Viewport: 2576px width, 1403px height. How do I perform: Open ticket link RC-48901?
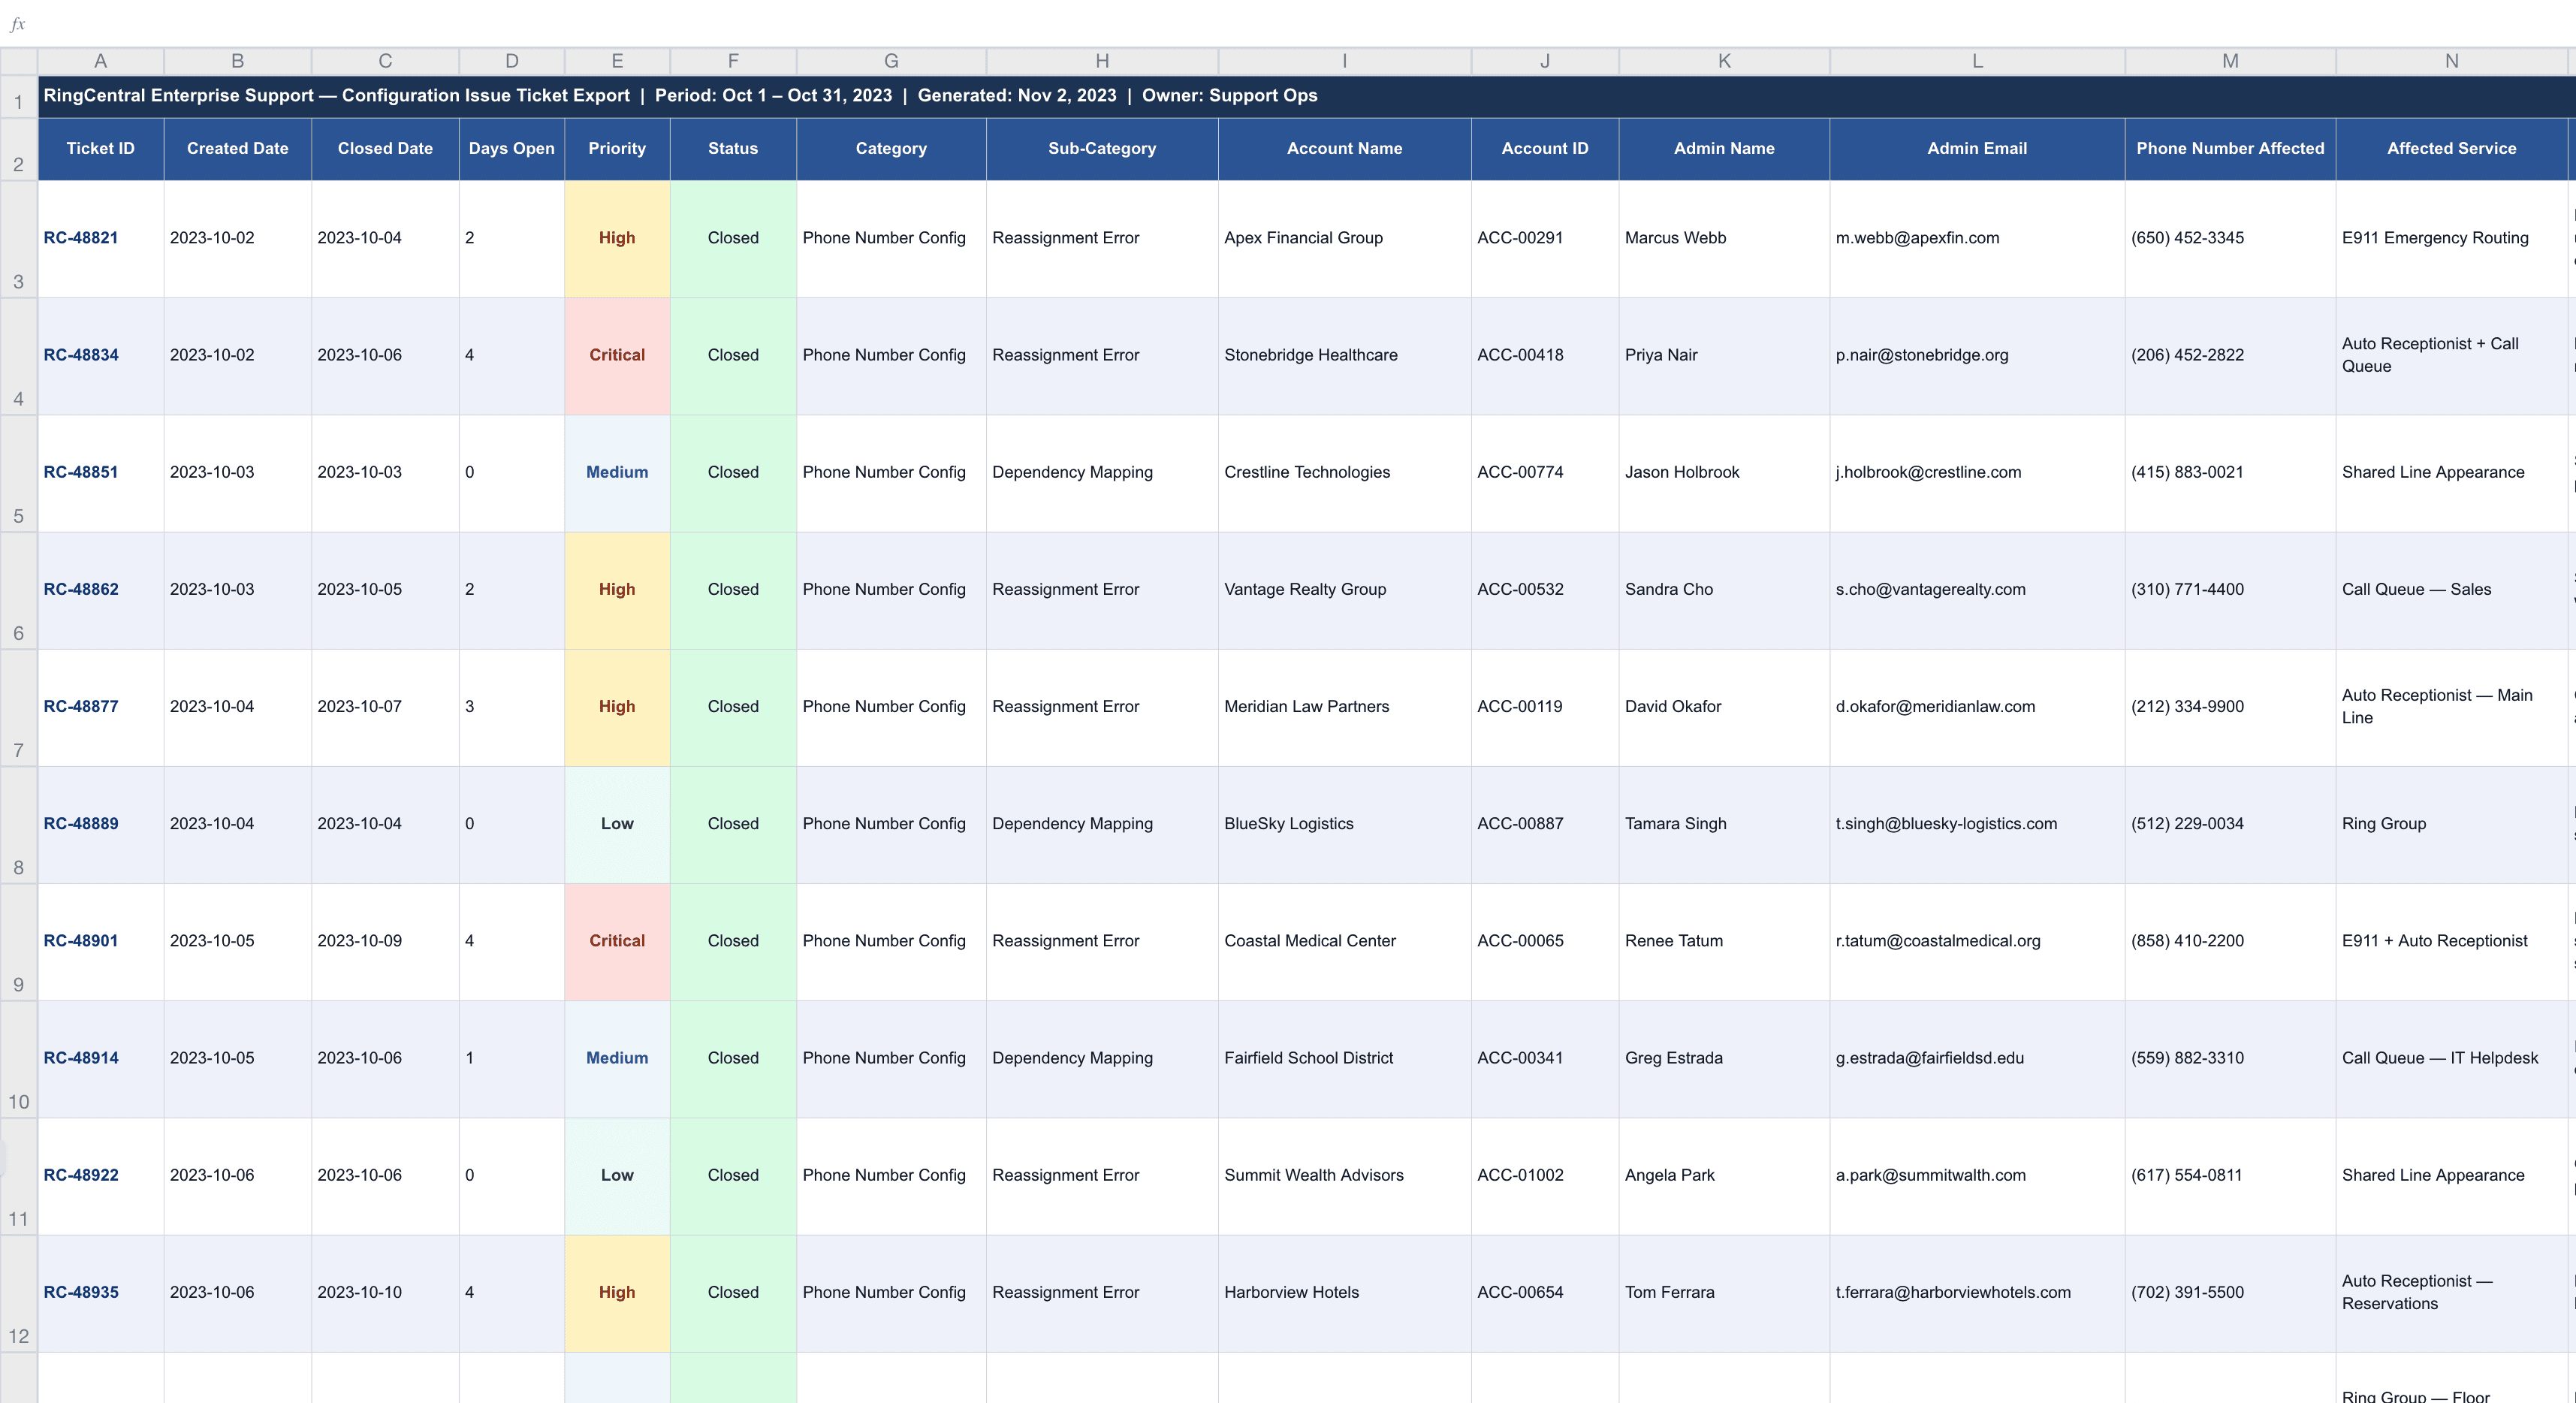pyautogui.click(x=81, y=941)
